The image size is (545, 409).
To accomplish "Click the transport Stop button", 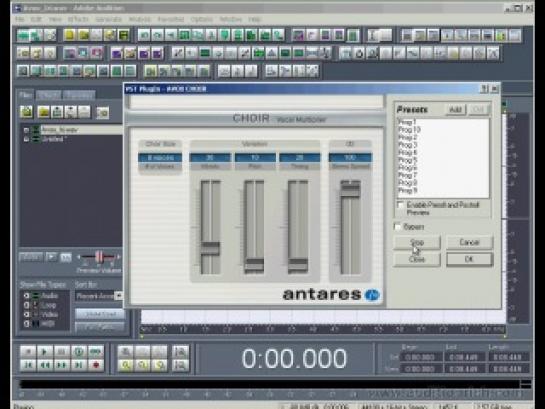I will pos(28,352).
